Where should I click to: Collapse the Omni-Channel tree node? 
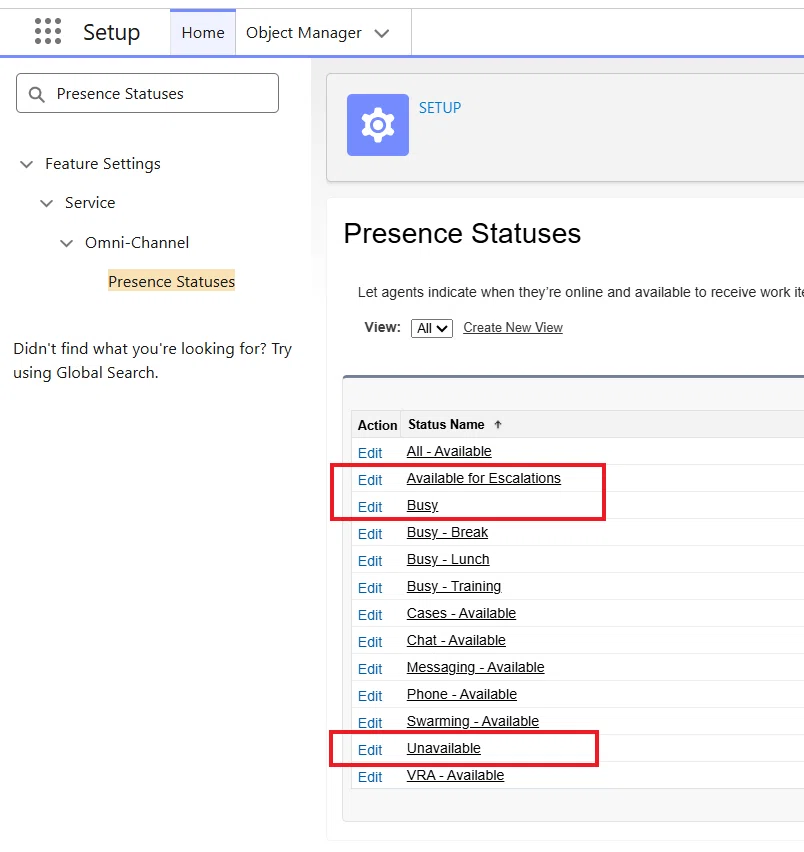click(66, 243)
